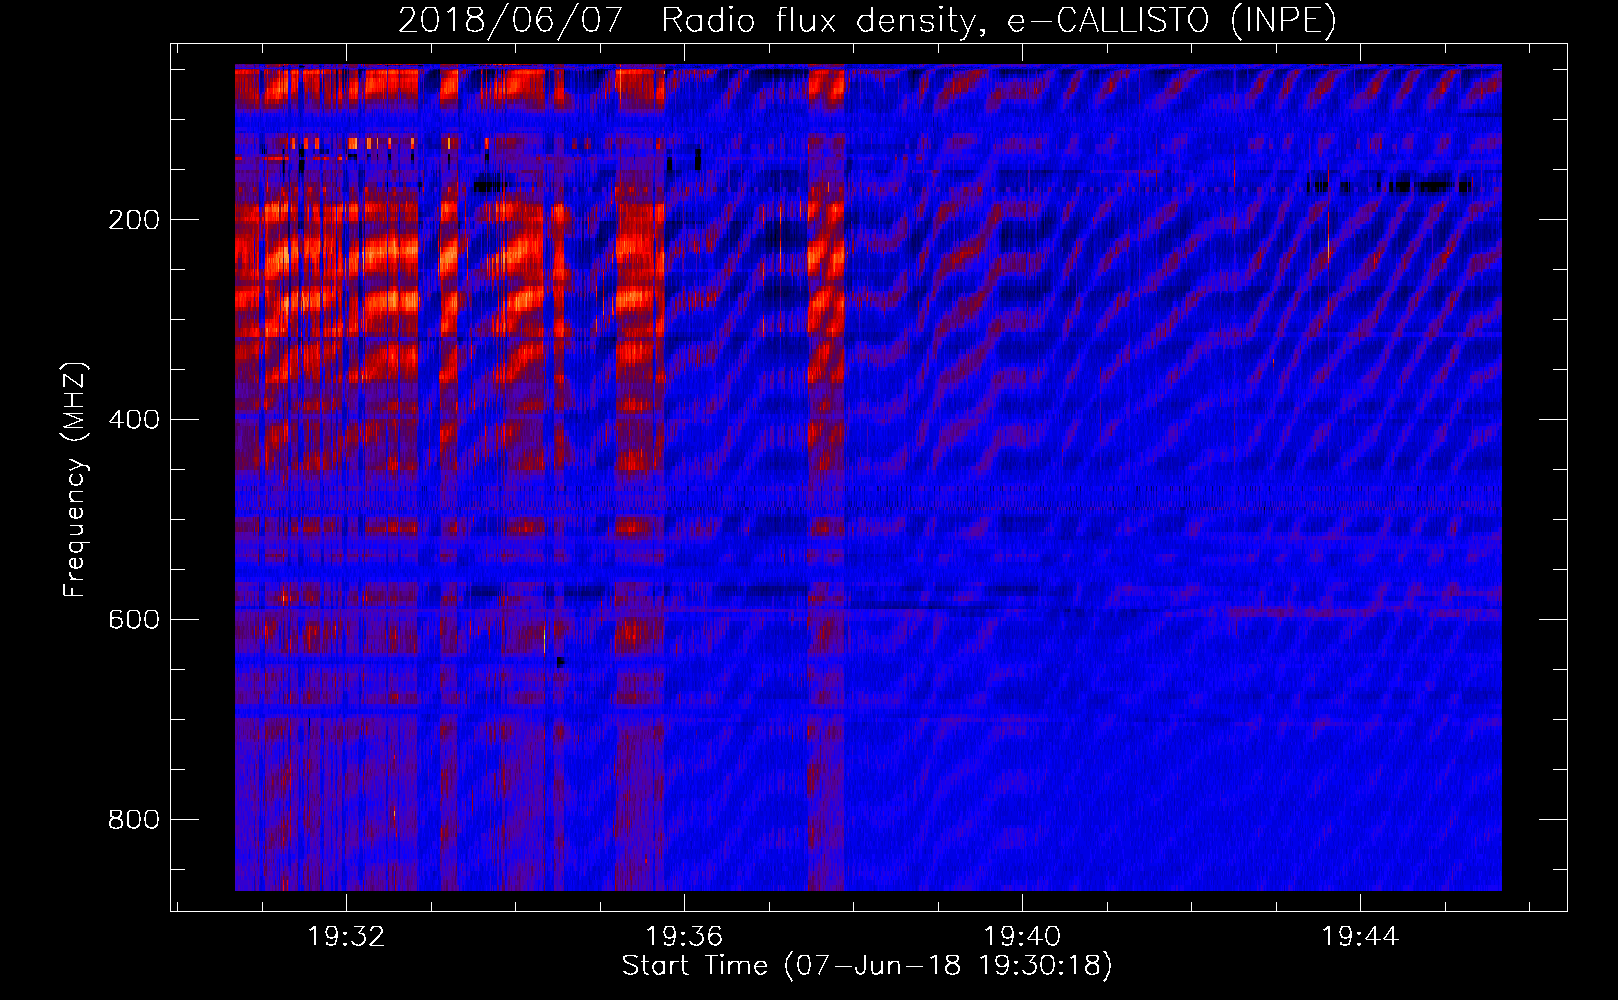Click inside the radio spectrogram plot

tap(868, 478)
